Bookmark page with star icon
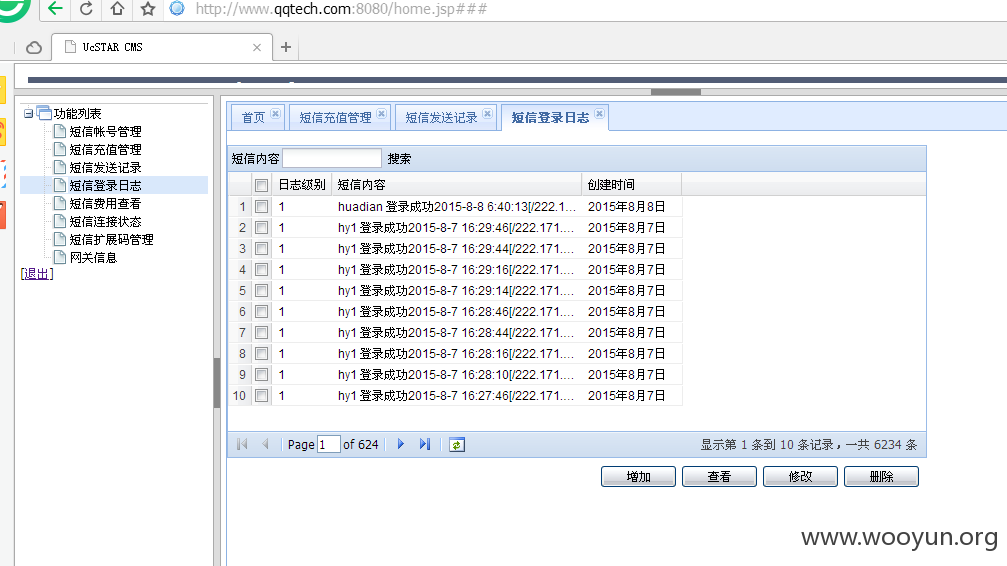This screenshot has height=566, width=1007. pos(148,8)
